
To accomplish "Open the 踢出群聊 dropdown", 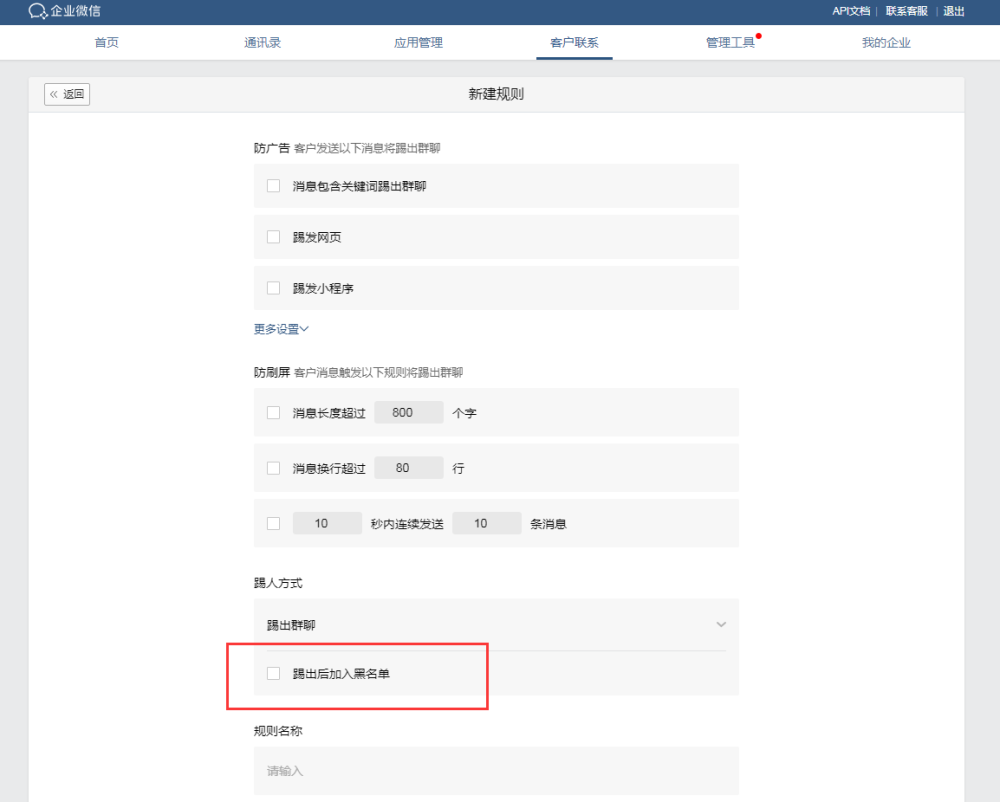I will pyautogui.click(x=496, y=625).
